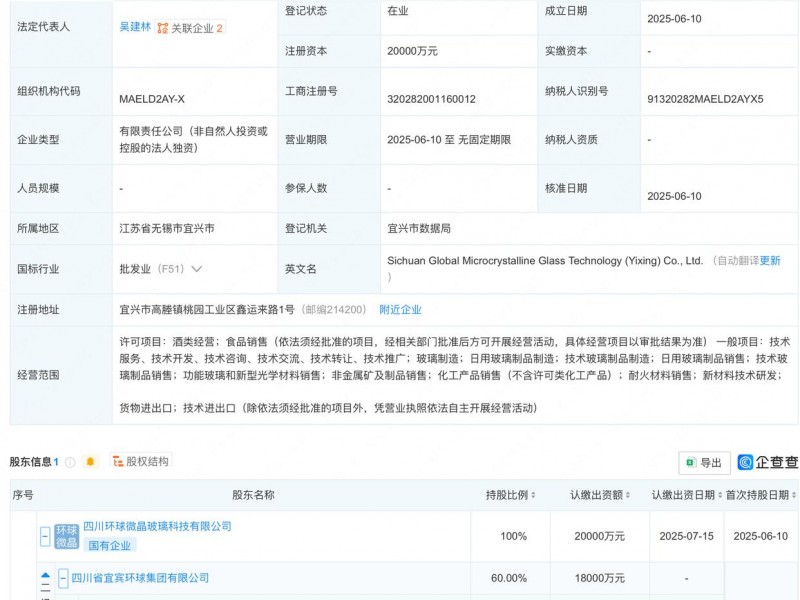
Task: Click the 持股比例 cell 100%
Action: click(x=513, y=536)
